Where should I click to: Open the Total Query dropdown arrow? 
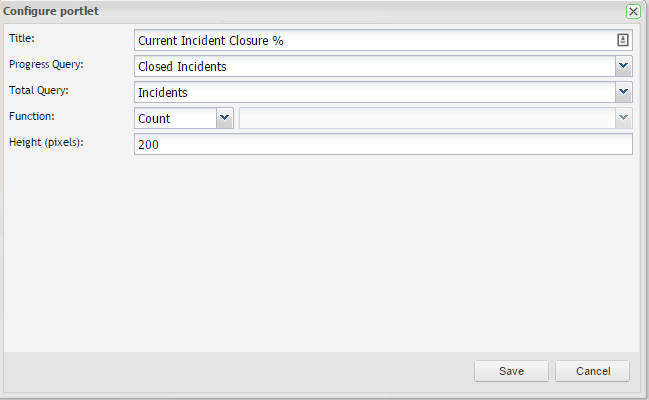pos(623,92)
